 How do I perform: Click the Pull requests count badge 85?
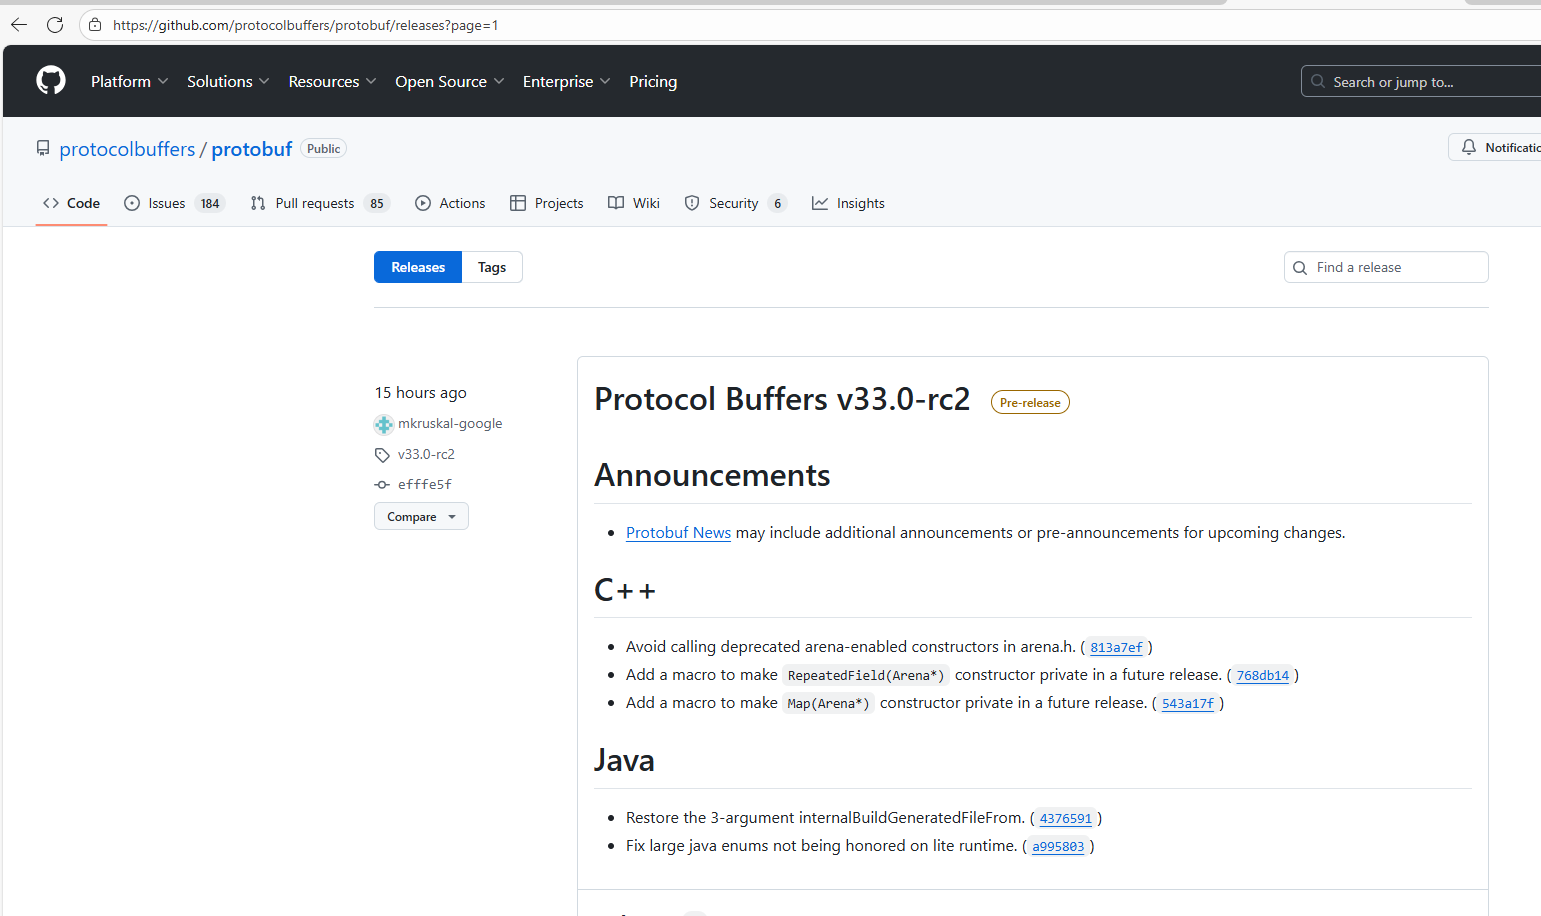point(377,204)
